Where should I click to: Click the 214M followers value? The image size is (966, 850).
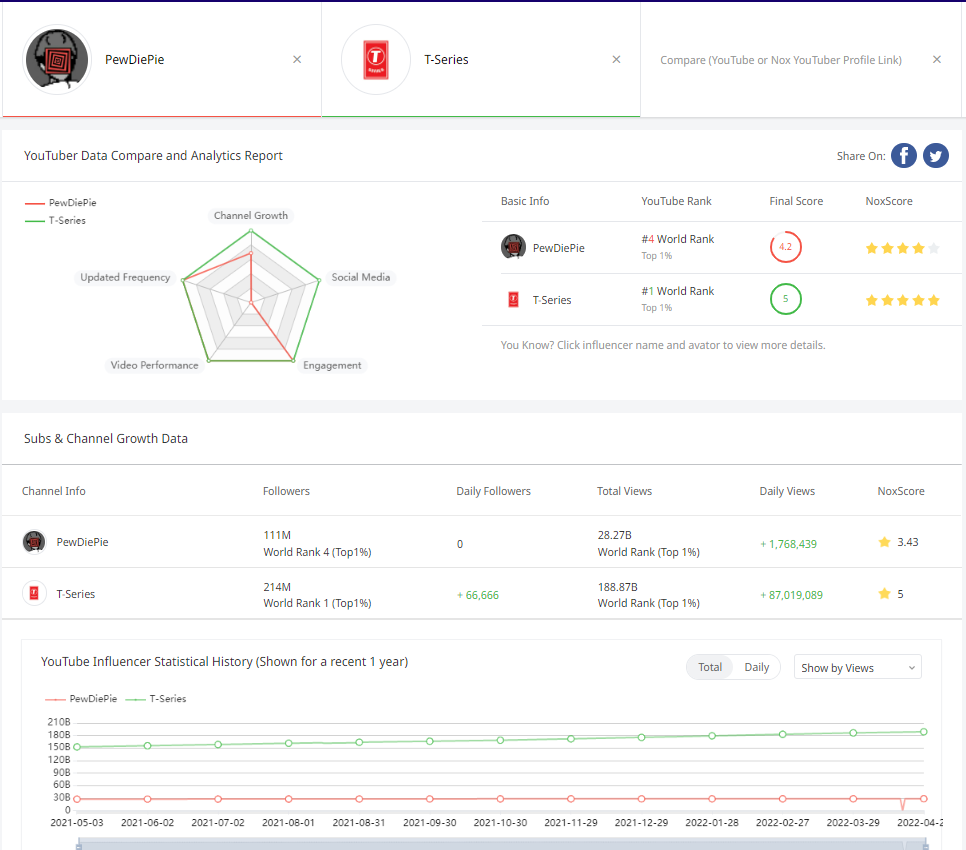[277, 588]
